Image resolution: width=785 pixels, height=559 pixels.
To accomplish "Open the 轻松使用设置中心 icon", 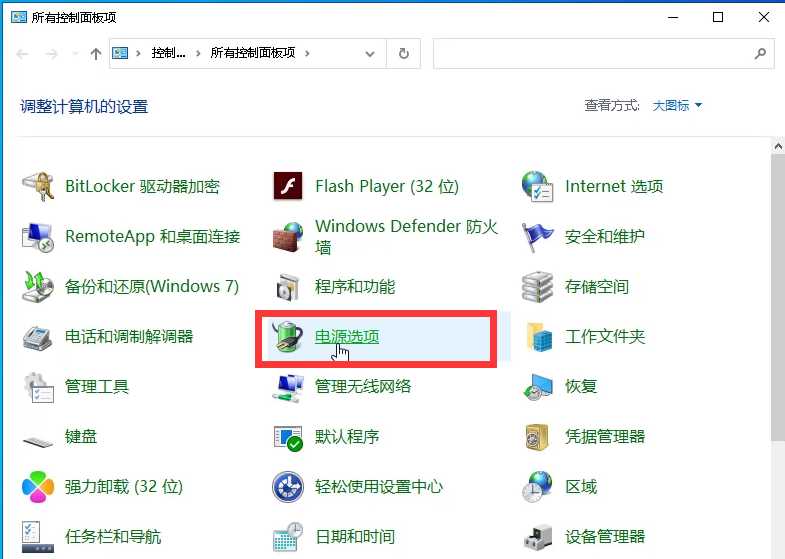I will click(288, 487).
